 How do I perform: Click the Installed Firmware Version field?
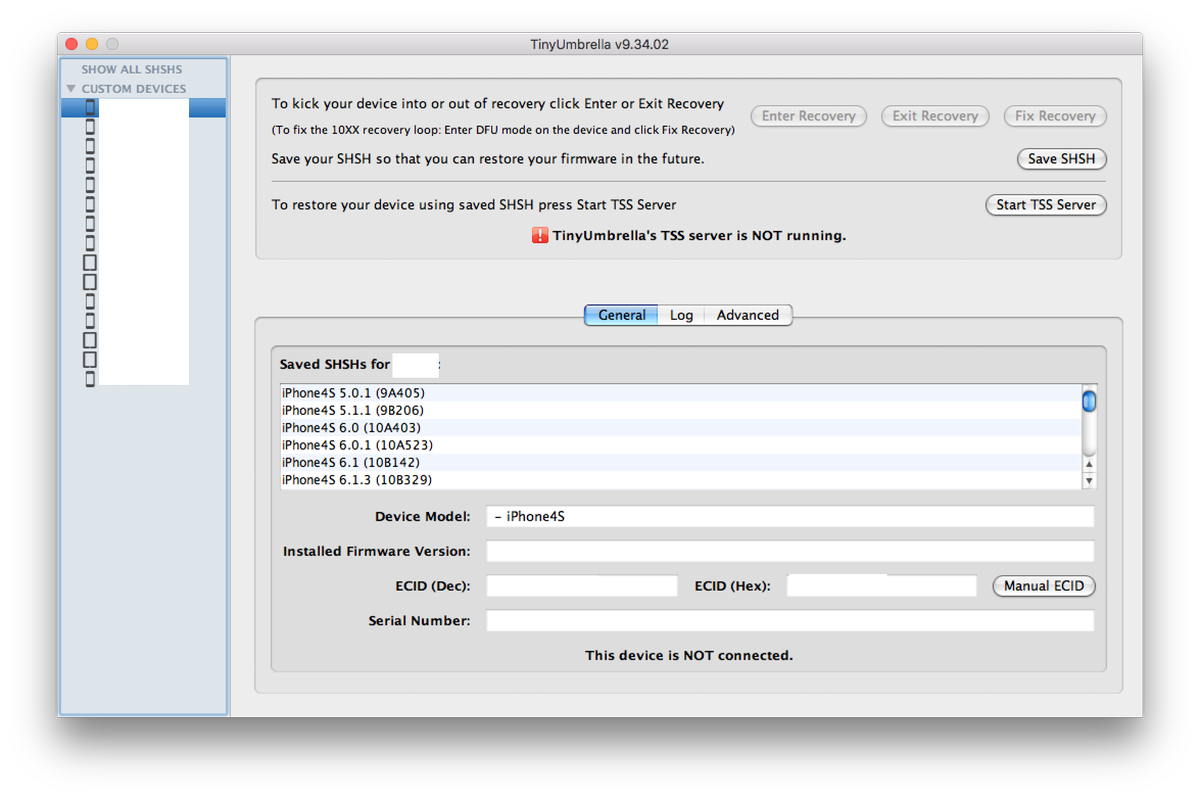[790, 551]
